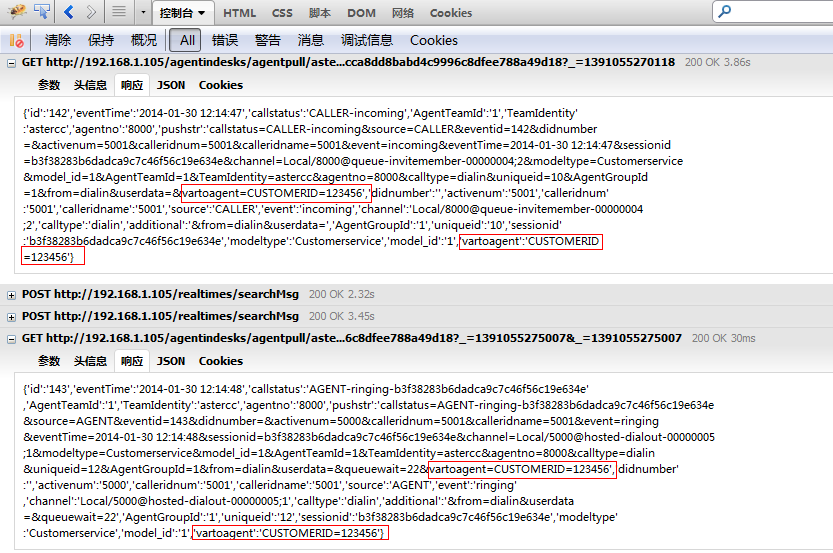The width and height of the screenshot is (833, 553).
Task: Click the forward arrow icon
Action: click(x=91, y=13)
